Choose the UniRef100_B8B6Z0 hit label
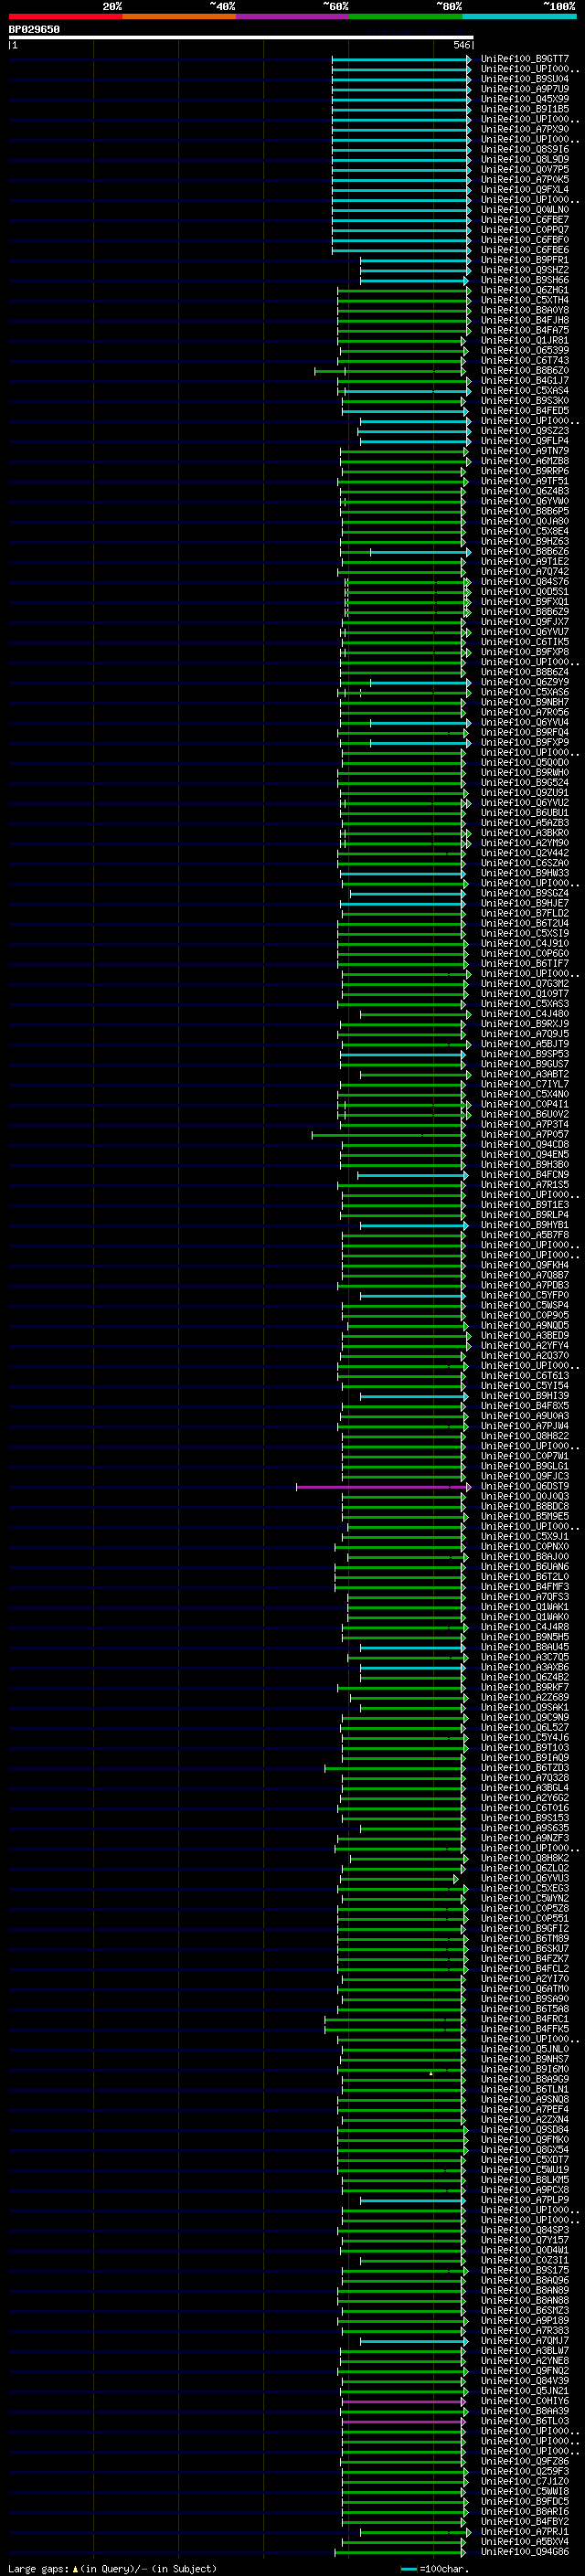The image size is (585, 2576). 525,370
